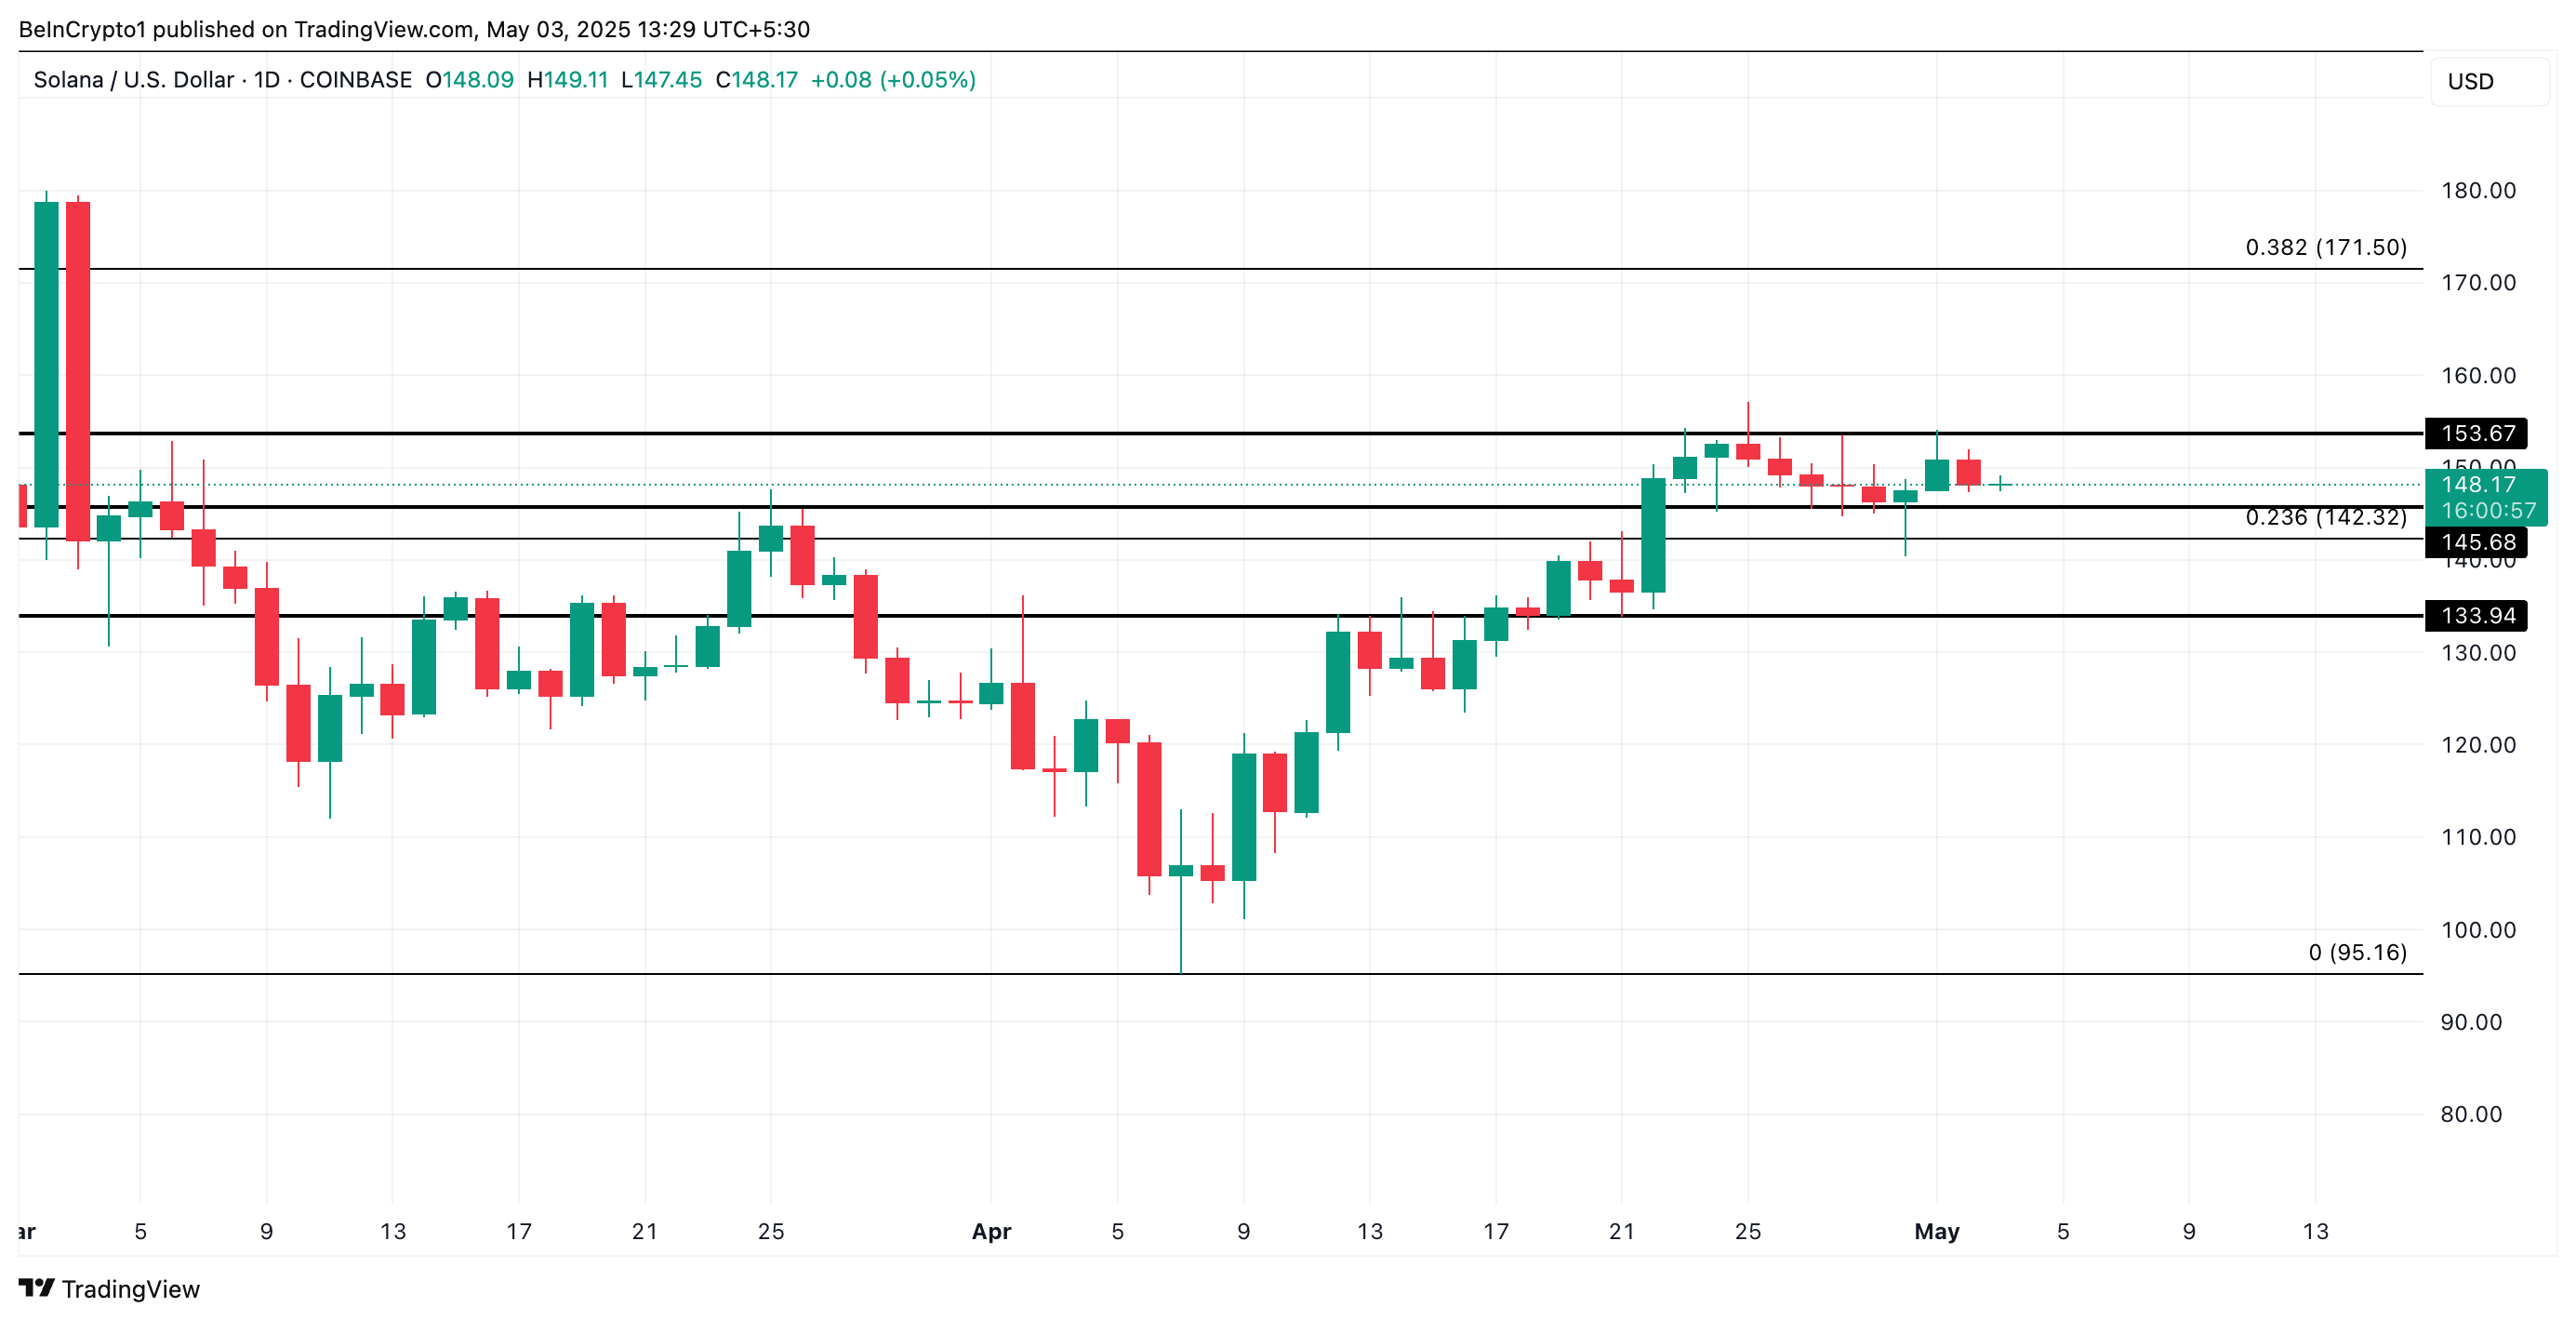Click the 100.00 price axis label
The image size is (2576, 1321).
click(x=2477, y=930)
